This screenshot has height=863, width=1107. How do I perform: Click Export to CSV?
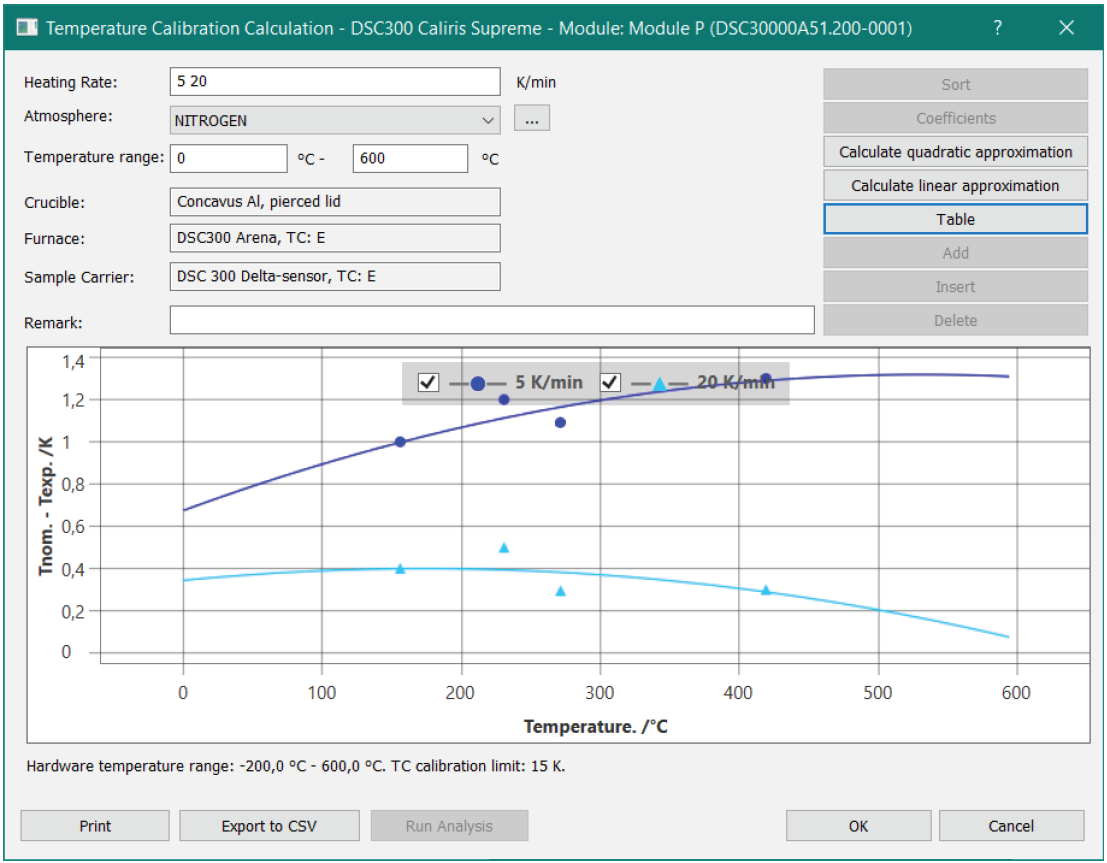click(269, 826)
